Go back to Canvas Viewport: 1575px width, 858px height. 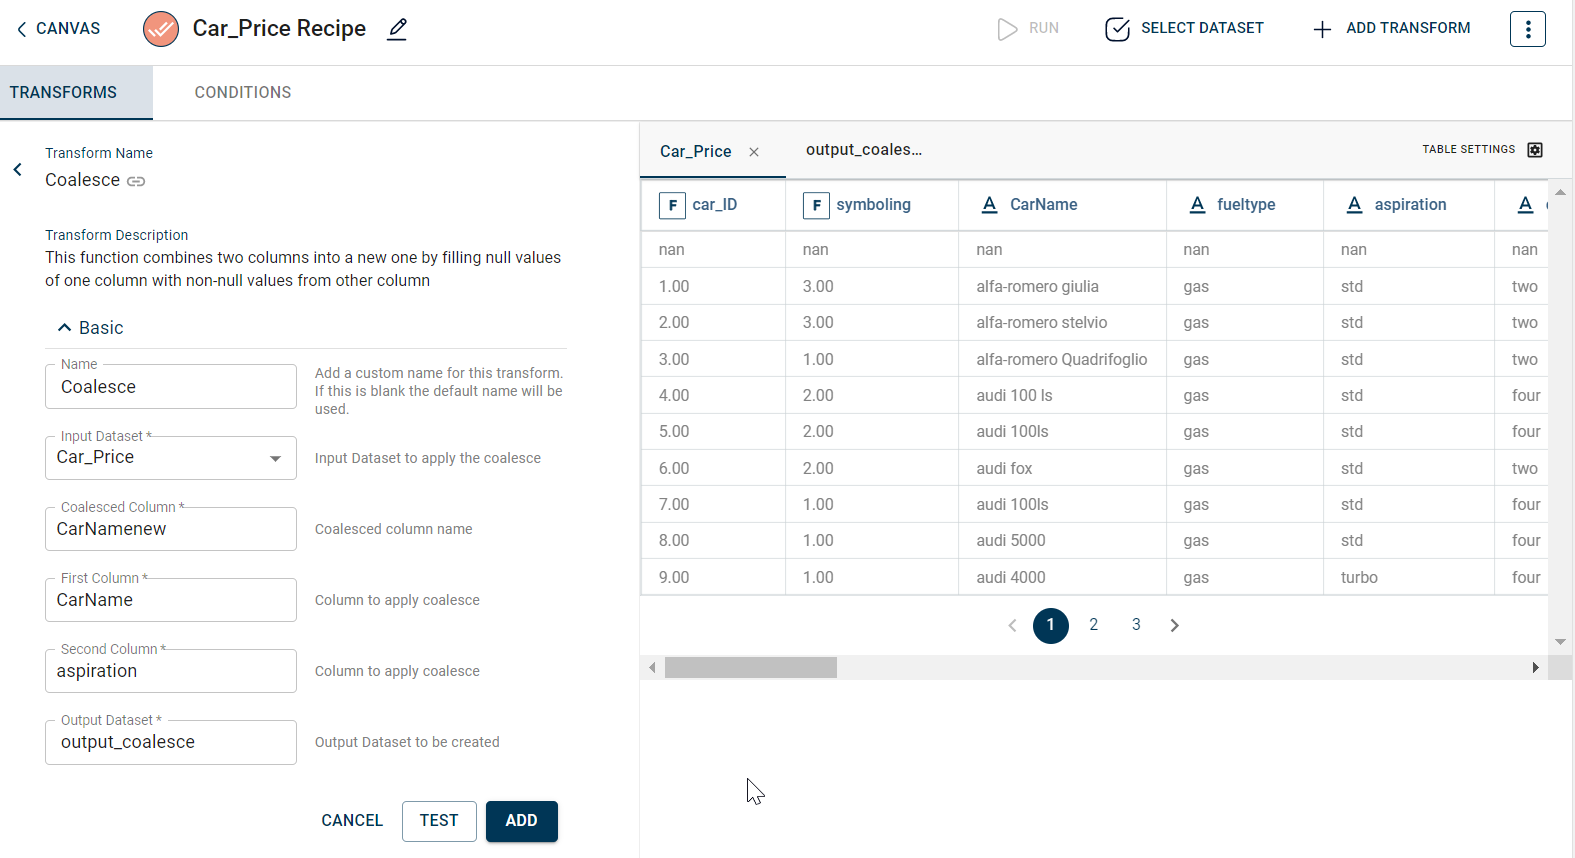click(58, 29)
